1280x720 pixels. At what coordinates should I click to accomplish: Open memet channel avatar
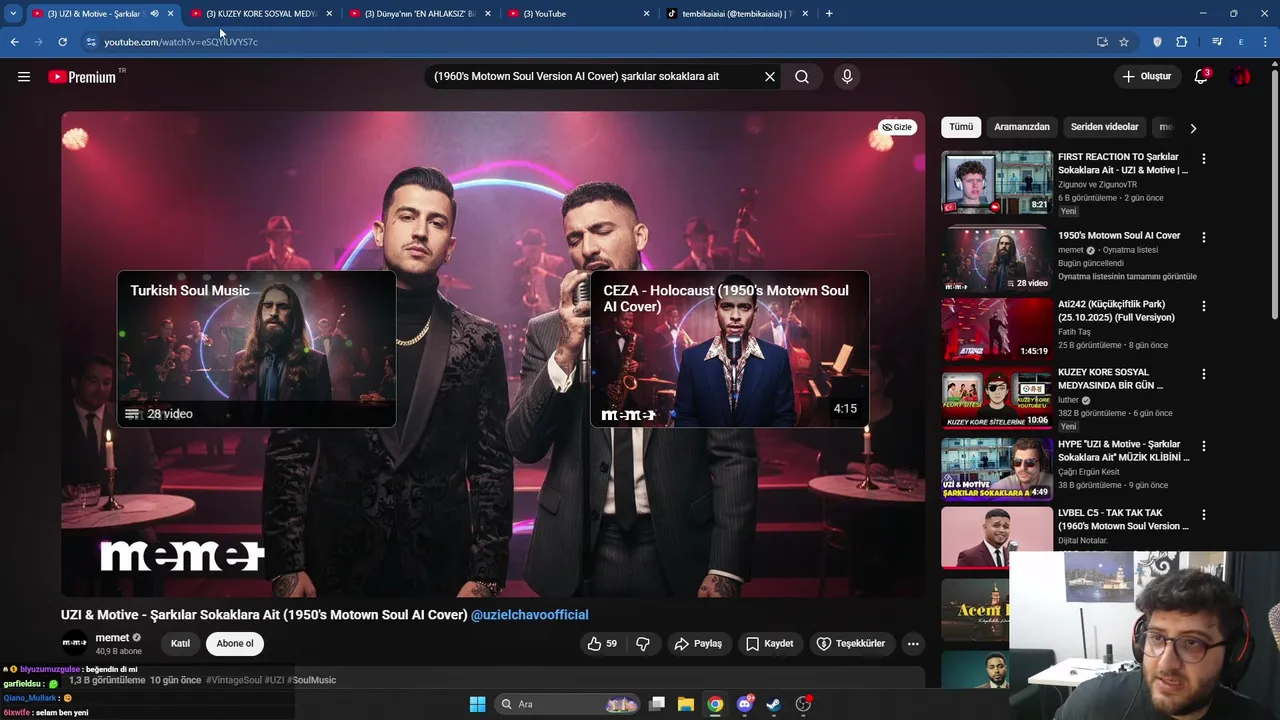[74, 643]
